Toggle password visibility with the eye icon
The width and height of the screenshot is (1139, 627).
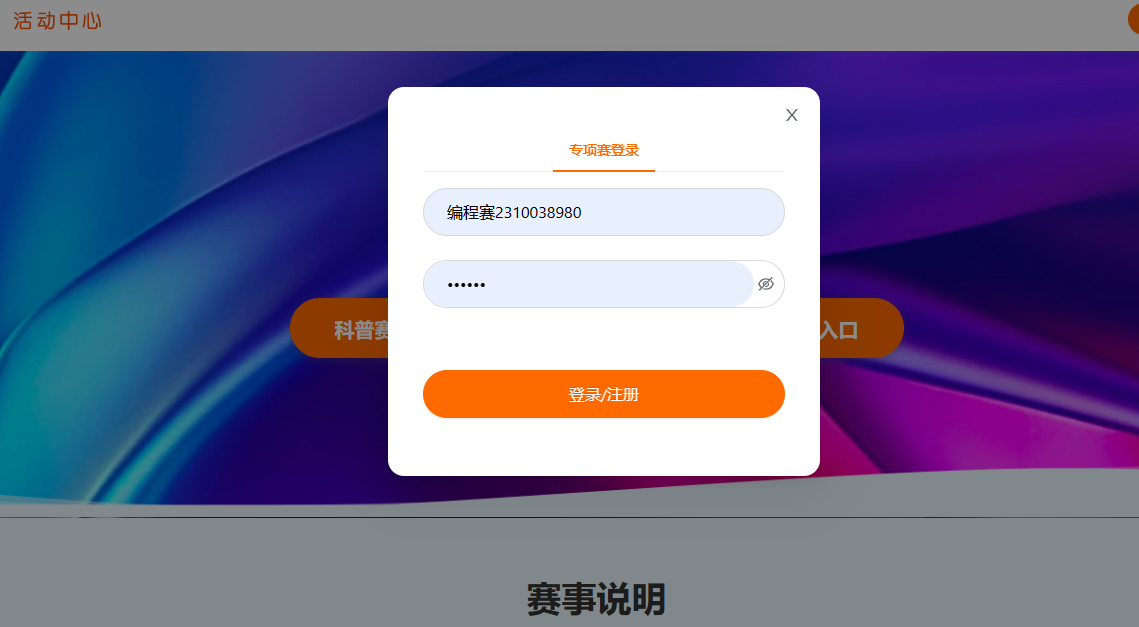click(x=766, y=284)
